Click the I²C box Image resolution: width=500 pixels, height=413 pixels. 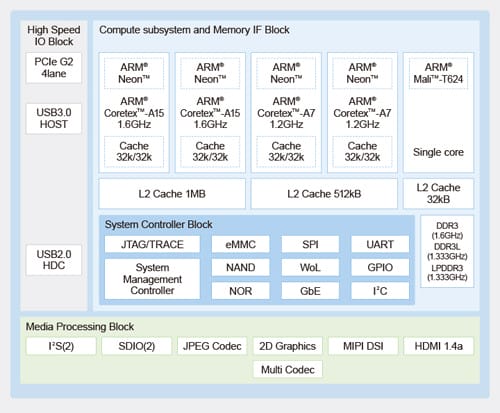pyautogui.click(x=380, y=291)
